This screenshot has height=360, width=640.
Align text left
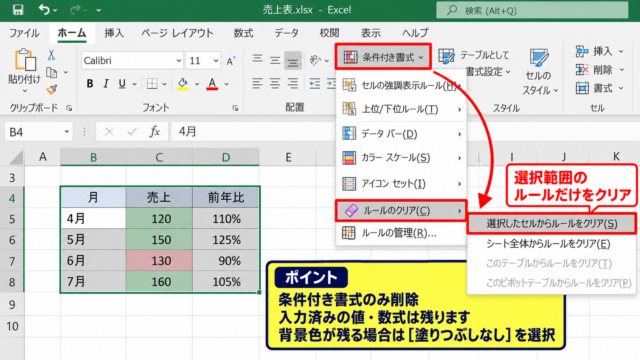pos(257,84)
